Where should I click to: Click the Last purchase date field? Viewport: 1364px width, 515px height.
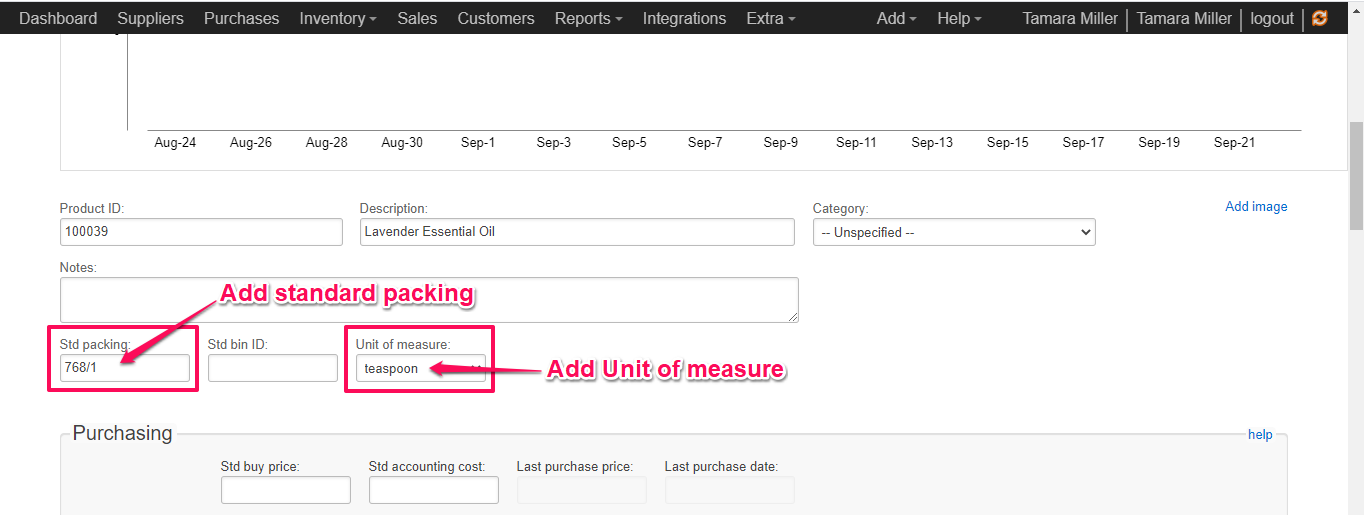730,490
